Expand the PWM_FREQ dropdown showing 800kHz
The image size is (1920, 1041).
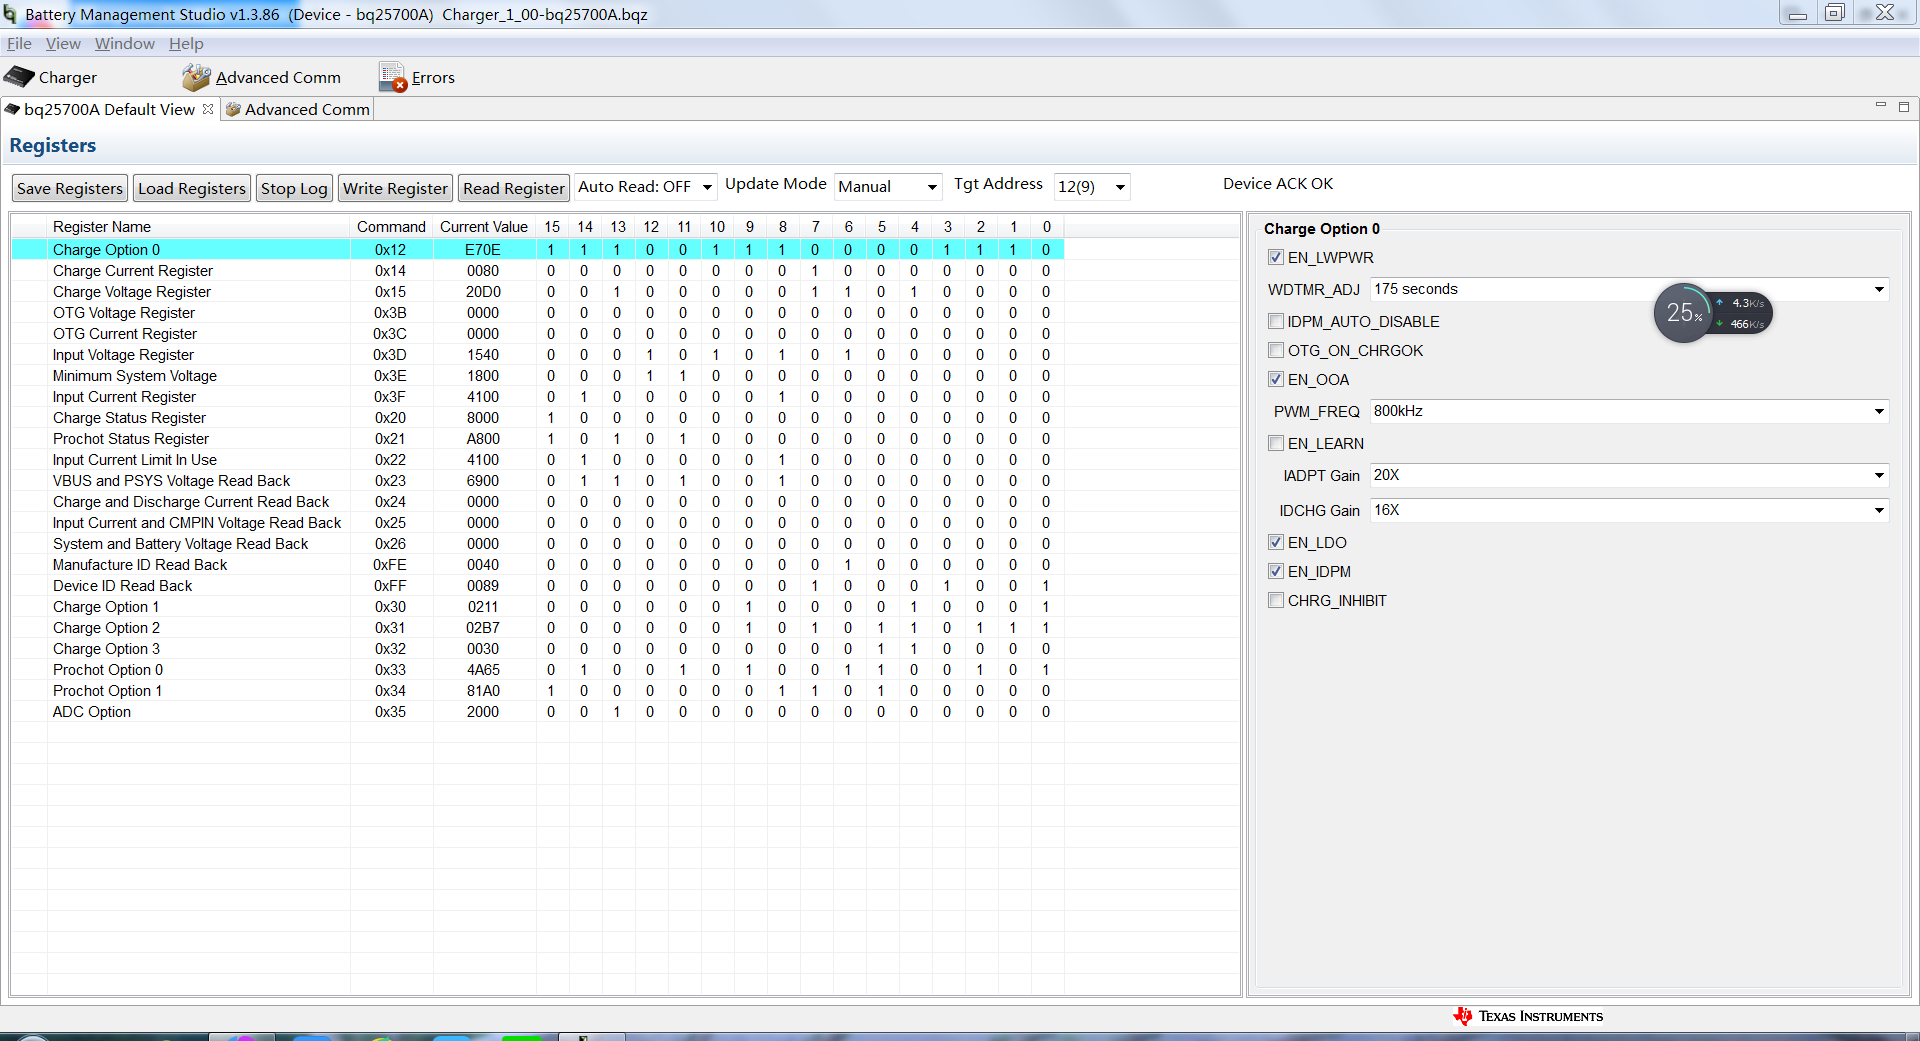click(1629, 411)
